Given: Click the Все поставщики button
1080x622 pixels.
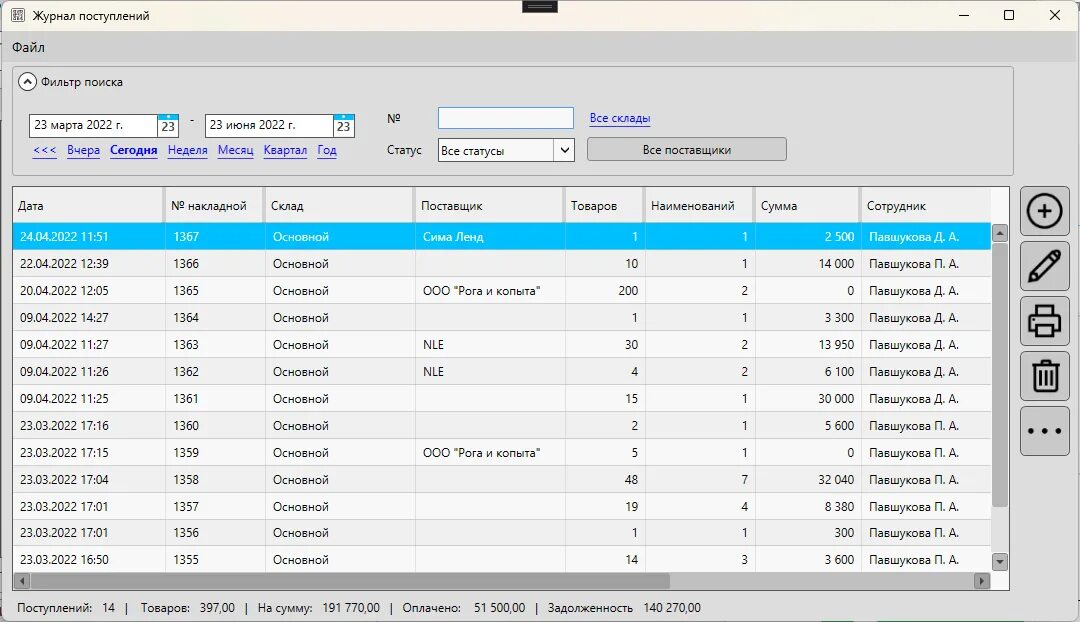Looking at the screenshot, I should (687, 149).
